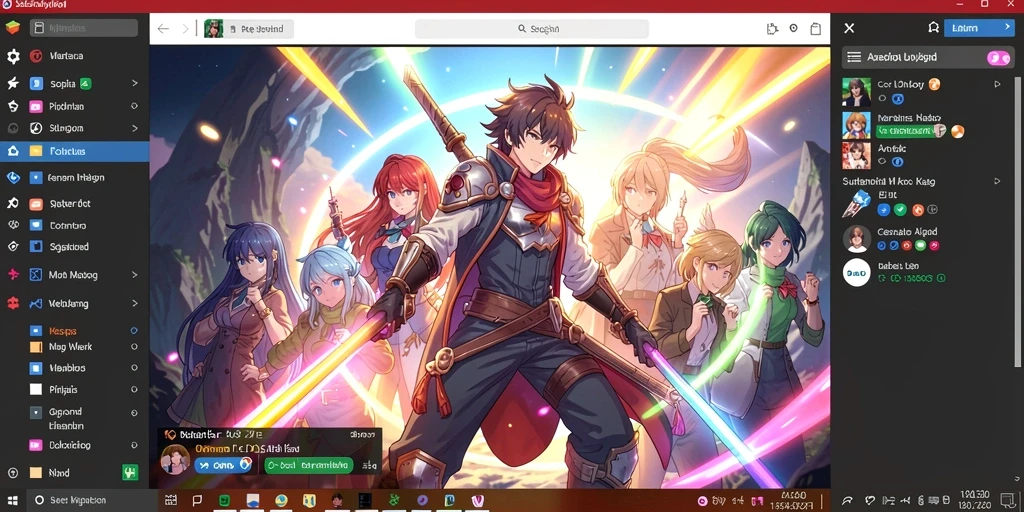The width and height of the screenshot is (1024, 512).
Task: Expand the first contact's triangle arrow in the right panel
Action: (x=997, y=84)
